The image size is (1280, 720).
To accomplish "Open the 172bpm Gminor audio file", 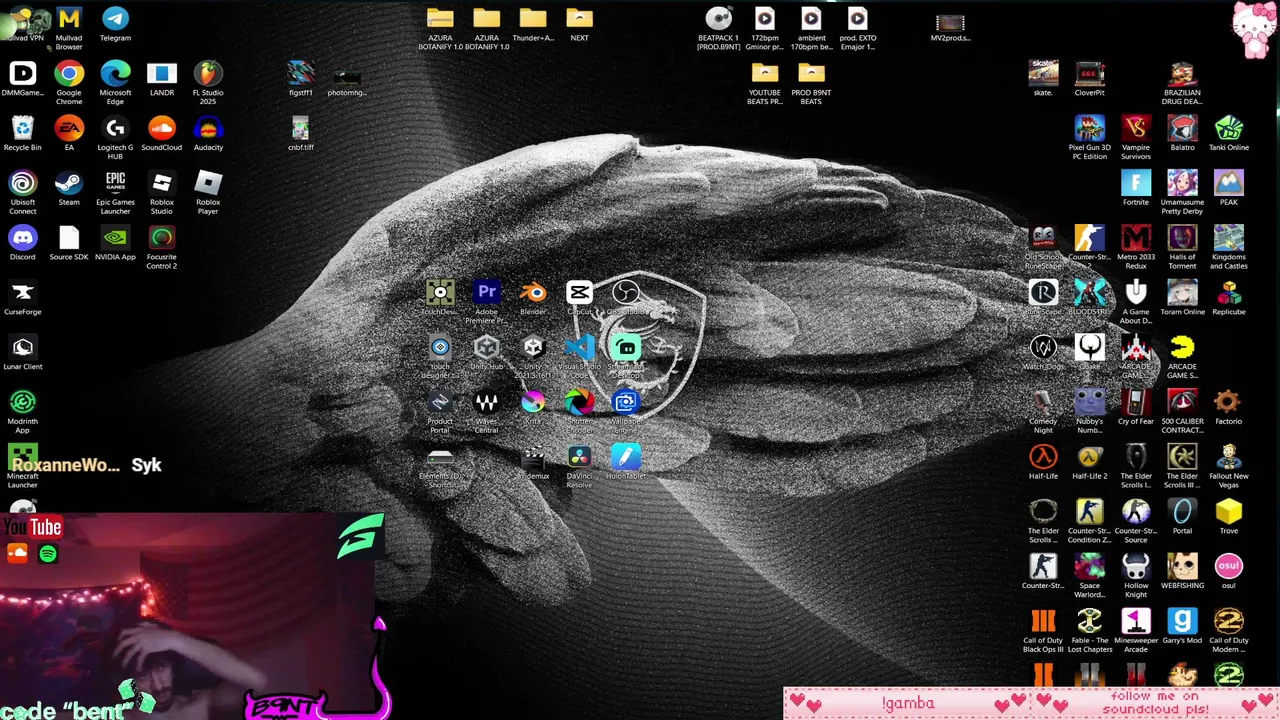I will 765,19.
